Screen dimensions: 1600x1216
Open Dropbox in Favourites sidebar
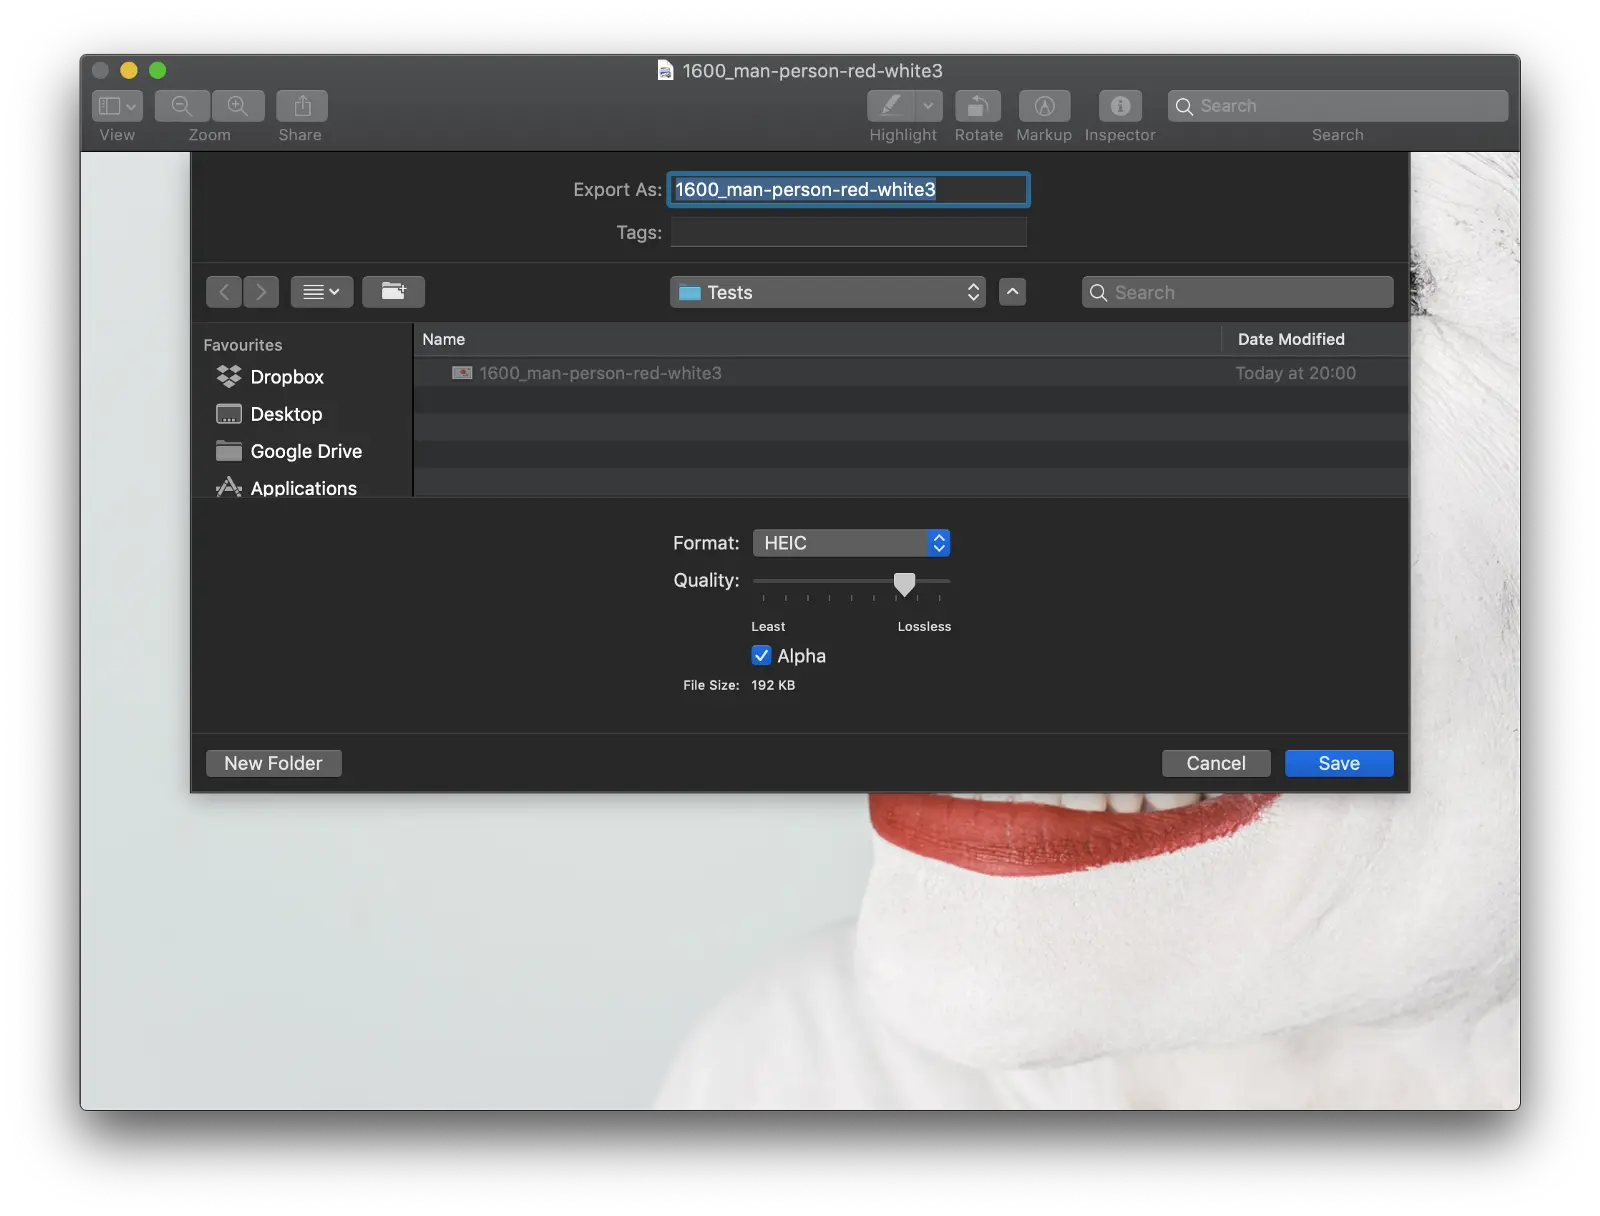point(271,377)
